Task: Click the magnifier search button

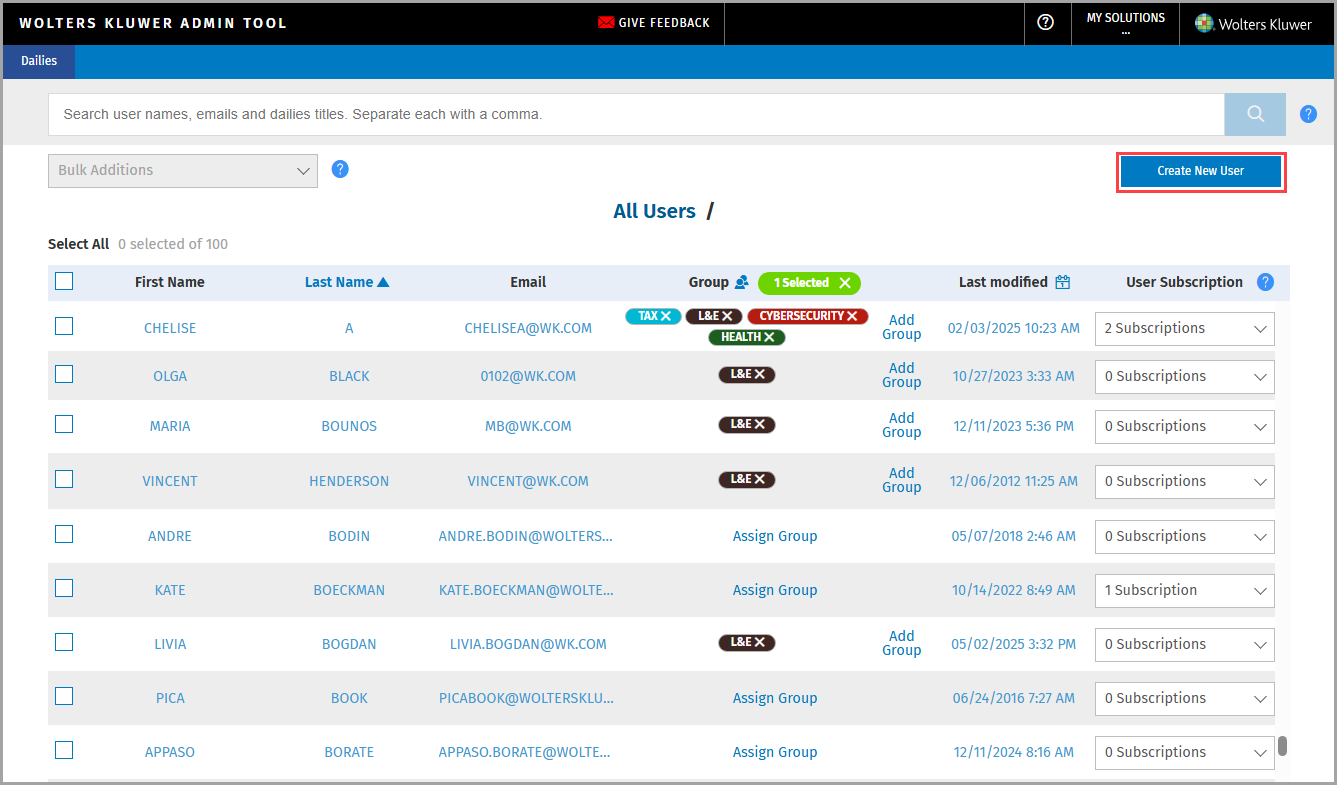Action: coord(1255,114)
